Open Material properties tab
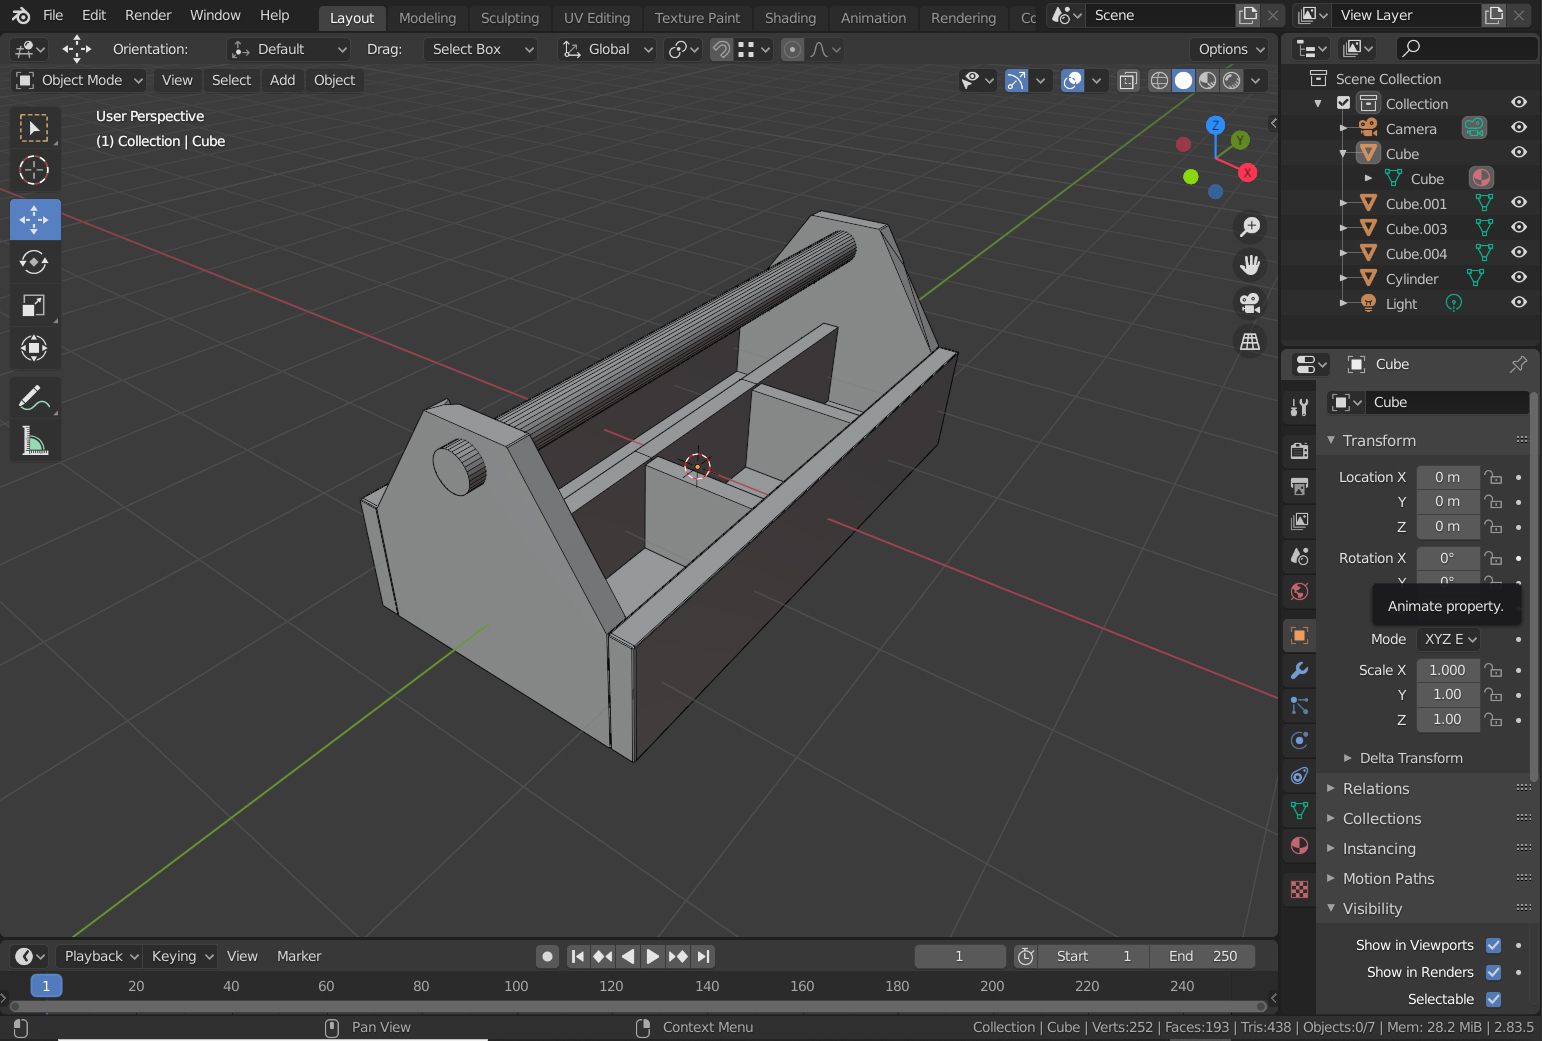Viewport: 1542px width, 1041px height. click(x=1299, y=846)
